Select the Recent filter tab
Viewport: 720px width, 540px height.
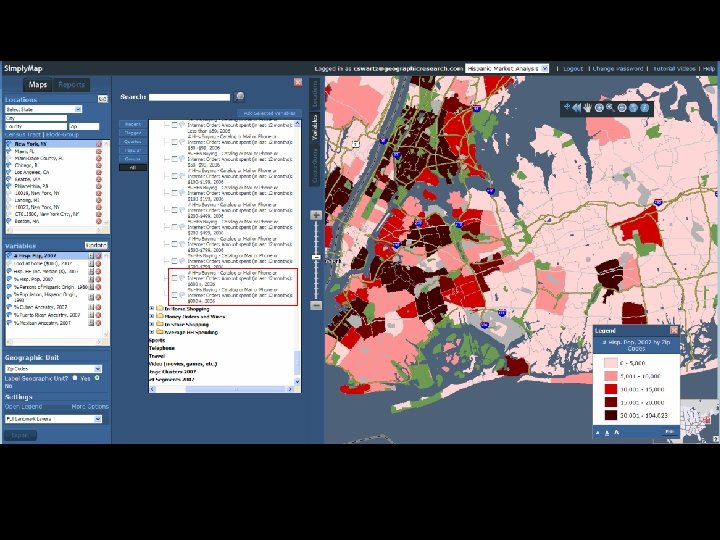click(133, 124)
